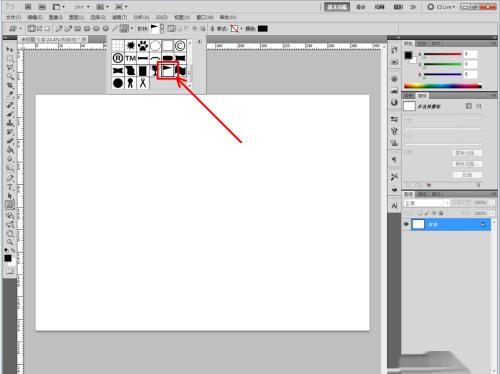Image resolution: width=500 pixels, height=374 pixels.
Task: Open the File menu
Action: 14,17
